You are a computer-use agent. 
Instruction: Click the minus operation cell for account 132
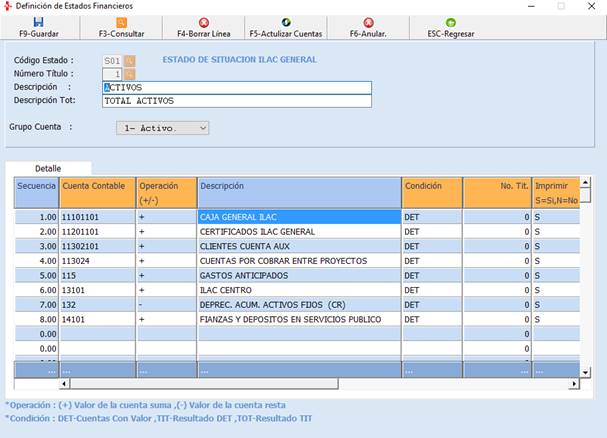[x=166, y=304]
